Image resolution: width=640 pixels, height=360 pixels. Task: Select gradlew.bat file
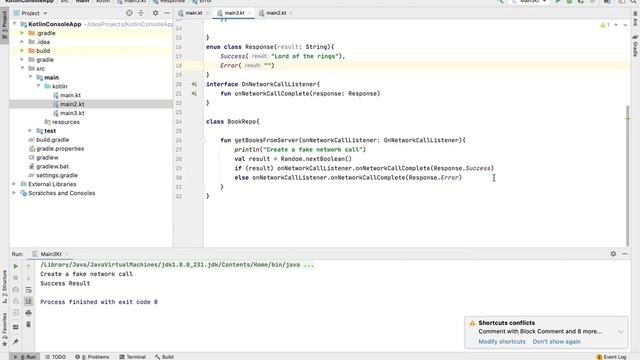(x=52, y=167)
